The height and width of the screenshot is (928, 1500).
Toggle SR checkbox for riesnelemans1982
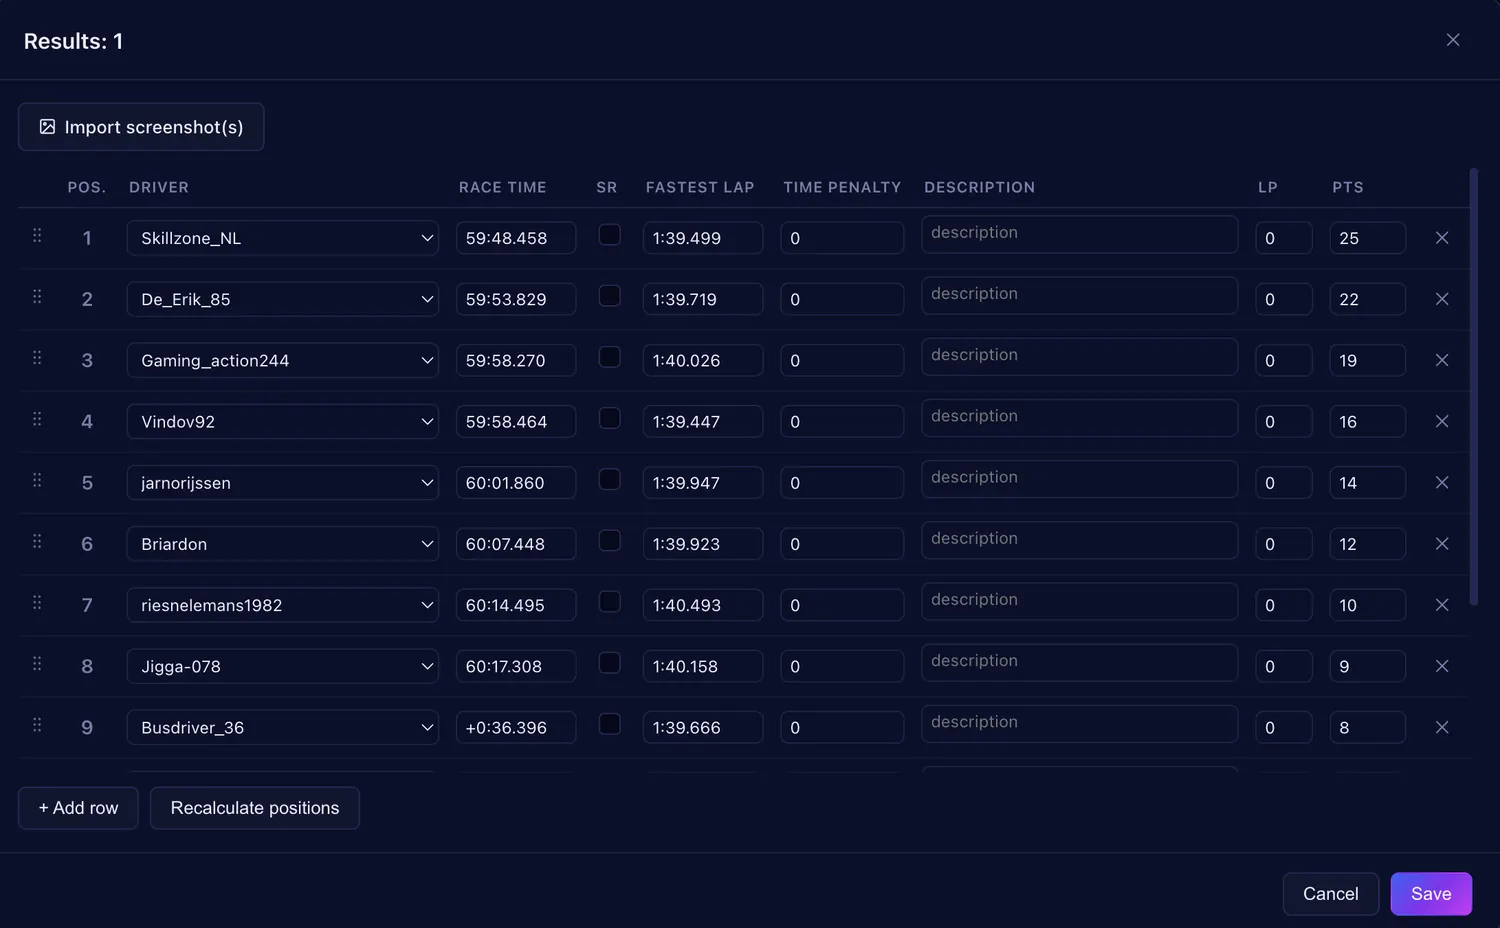pos(609,601)
